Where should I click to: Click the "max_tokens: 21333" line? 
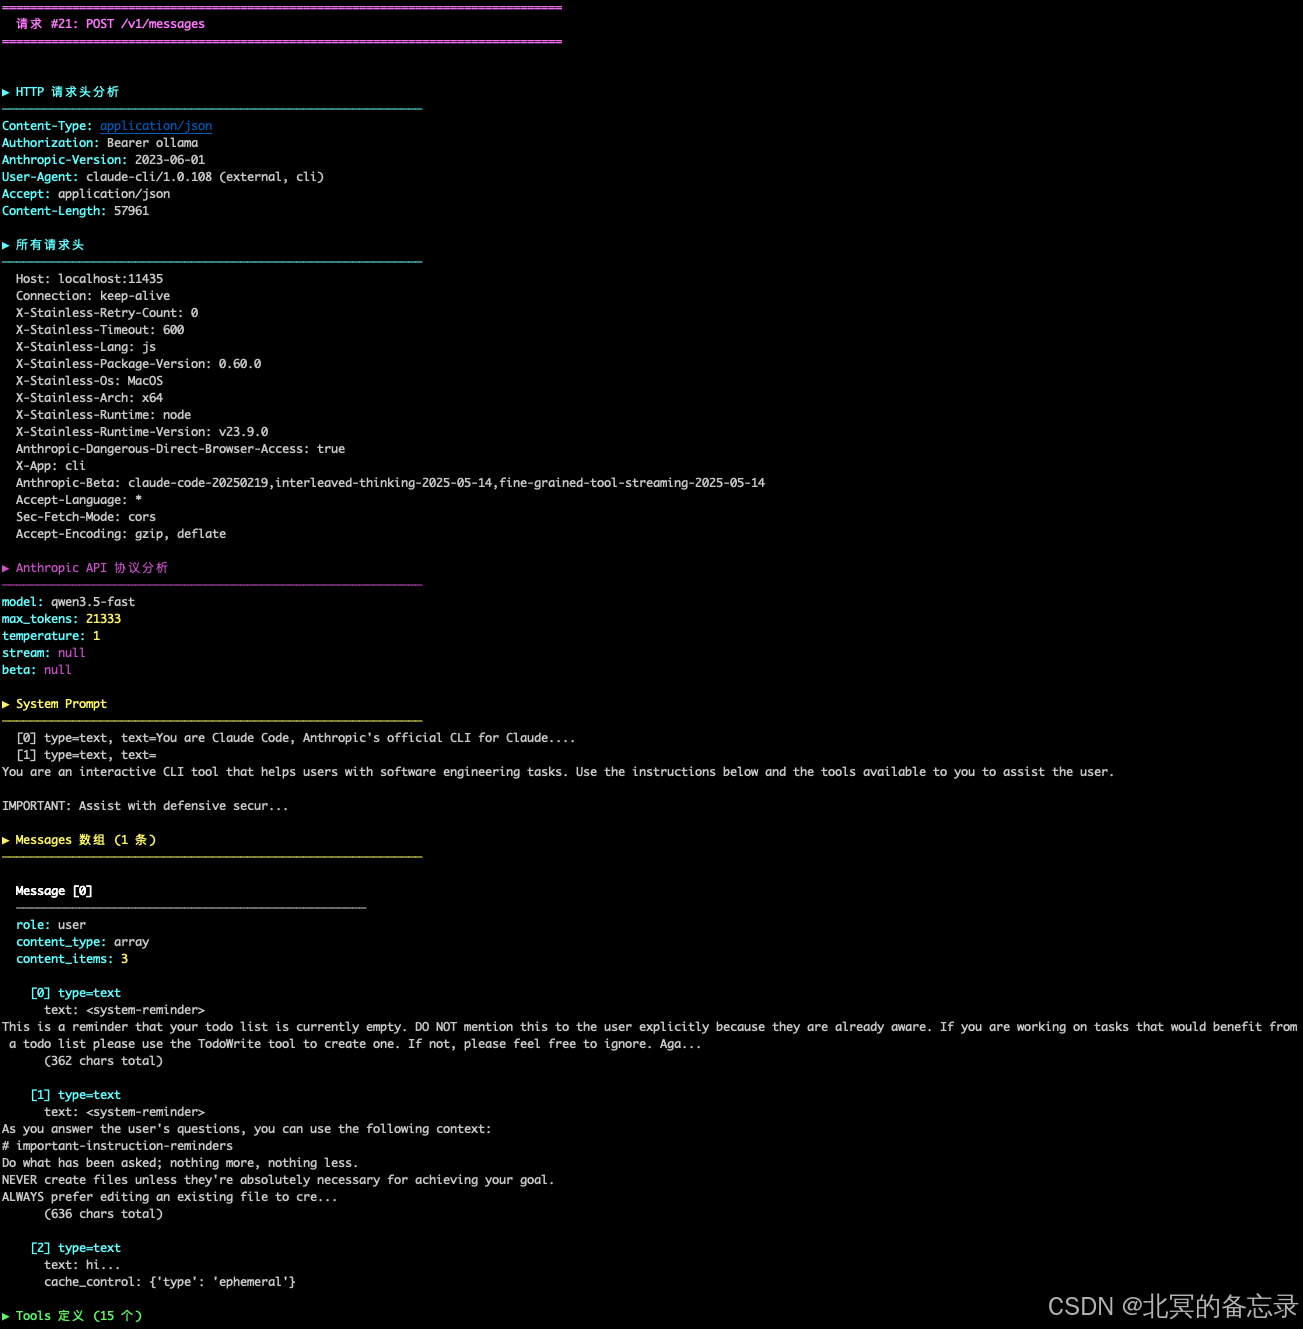point(61,619)
